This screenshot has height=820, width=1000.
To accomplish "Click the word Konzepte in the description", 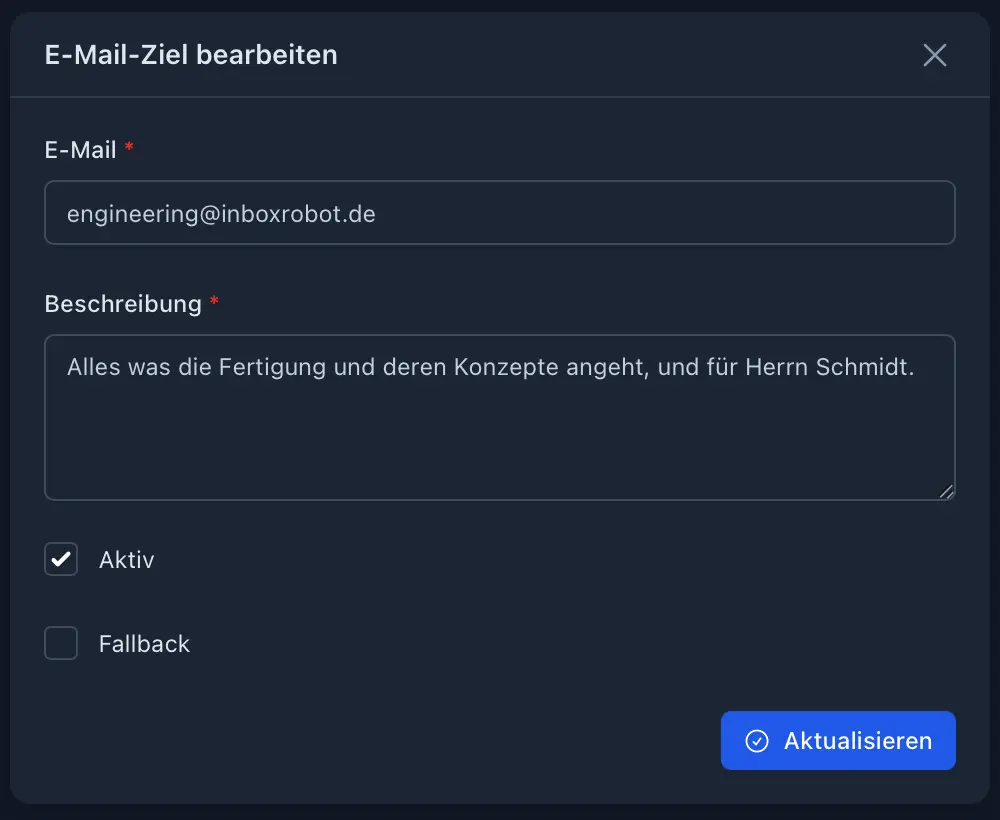I will tap(506, 367).
